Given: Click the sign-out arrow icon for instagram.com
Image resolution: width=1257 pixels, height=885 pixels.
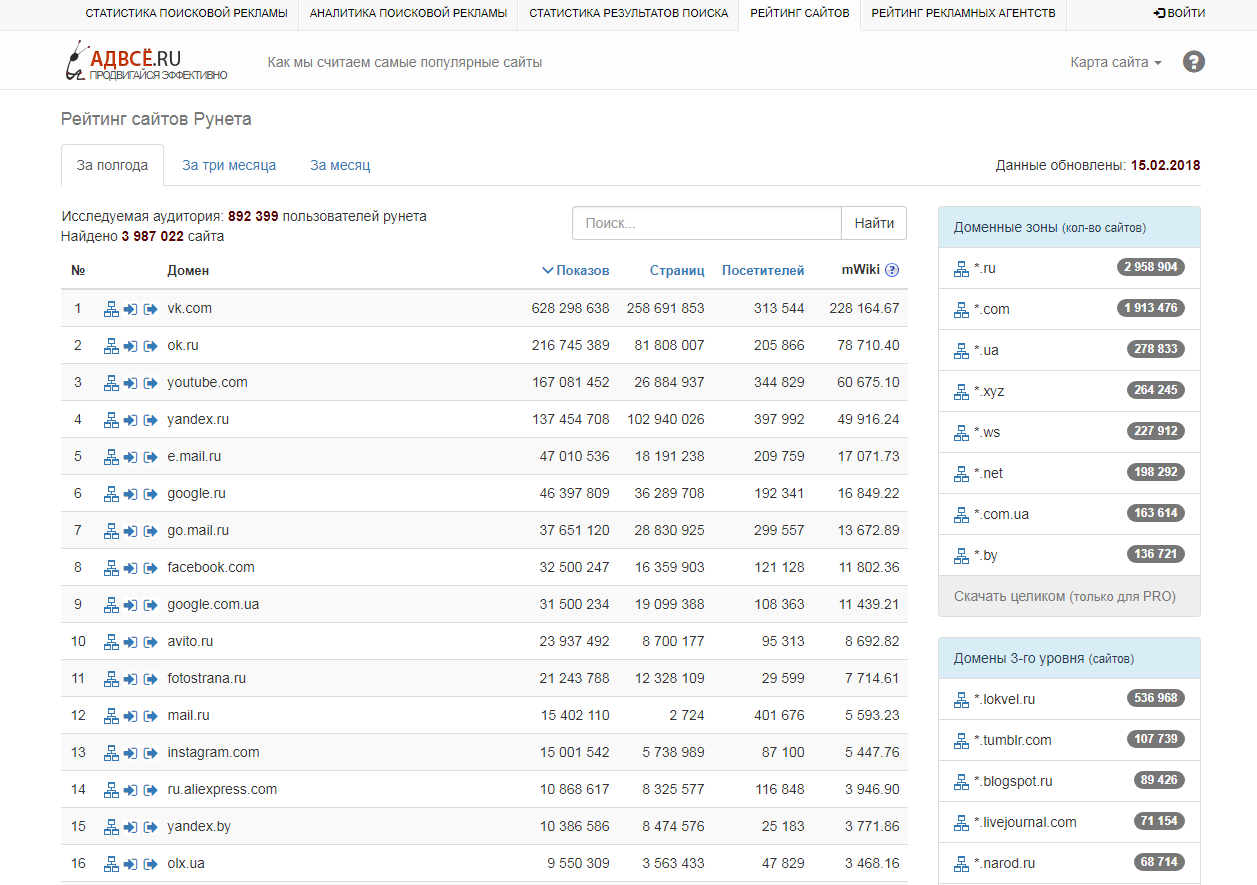Looking at the screenshot, I should (151, 753).
